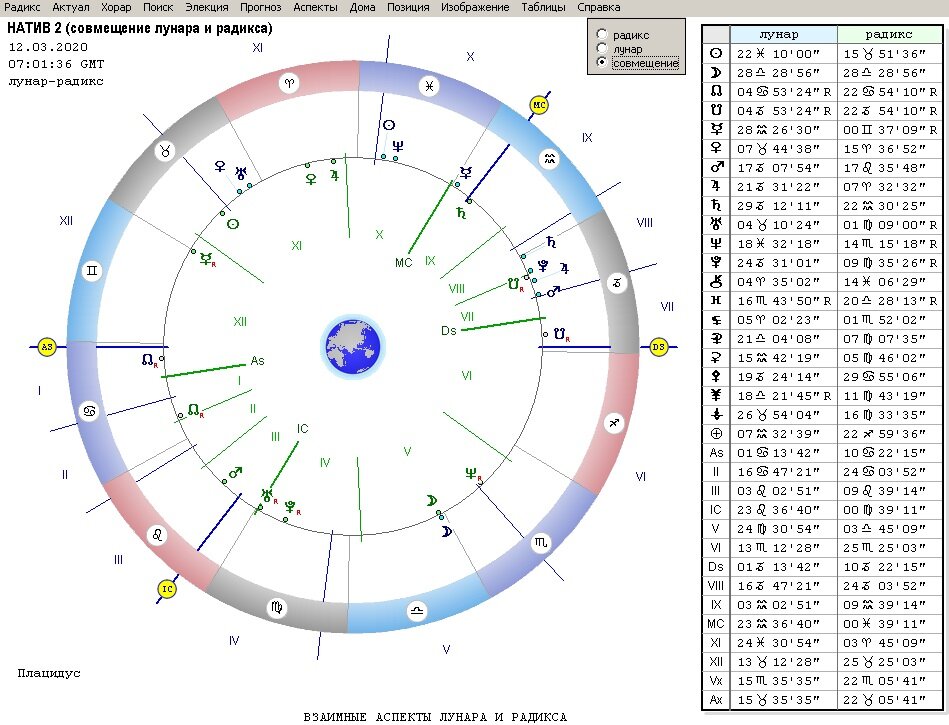Click the time 07:01:36 GMT
Viewport: 949px width, 725px height.
click(x=56, y=64)
